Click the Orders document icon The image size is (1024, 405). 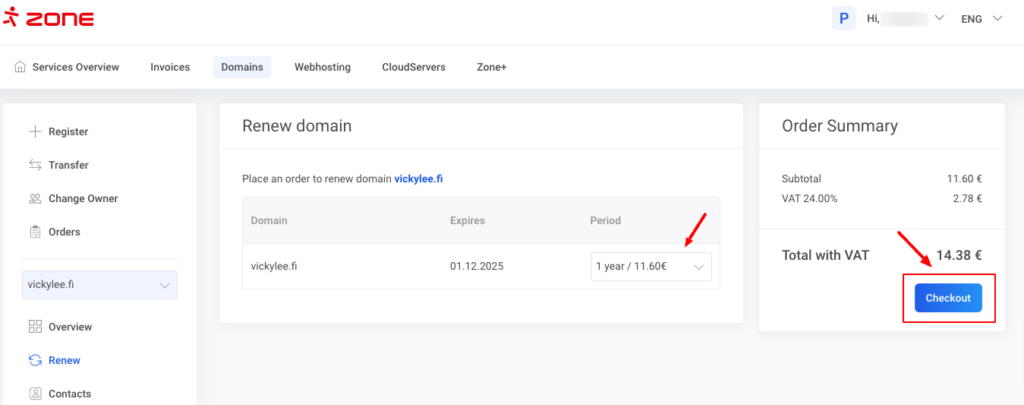(x=35, y=232)
